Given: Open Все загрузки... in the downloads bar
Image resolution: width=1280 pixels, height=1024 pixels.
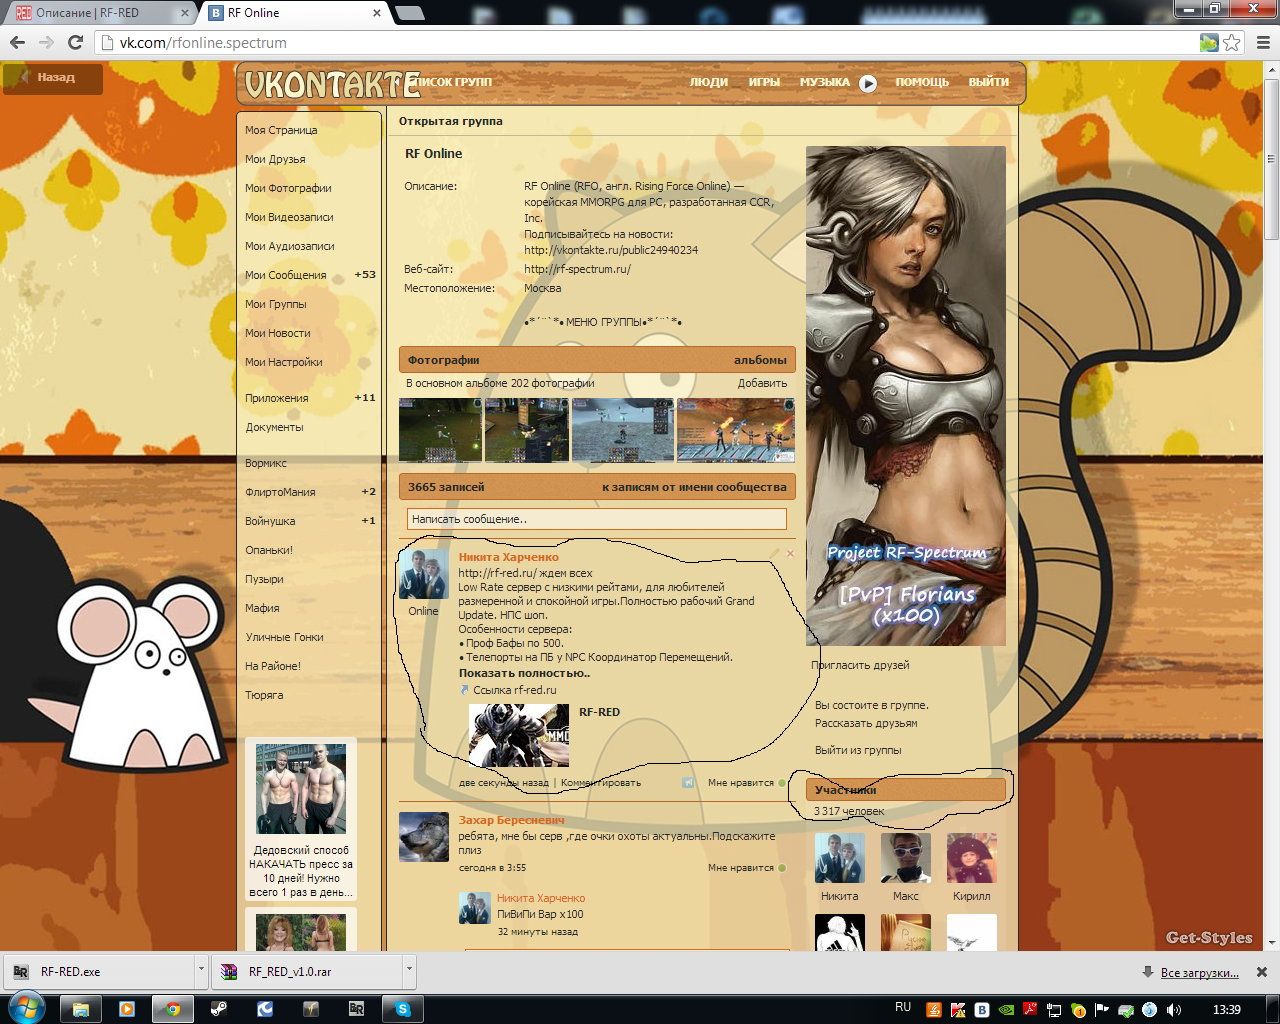Looking at the screenshot, I should click(x=1200, y=972).
